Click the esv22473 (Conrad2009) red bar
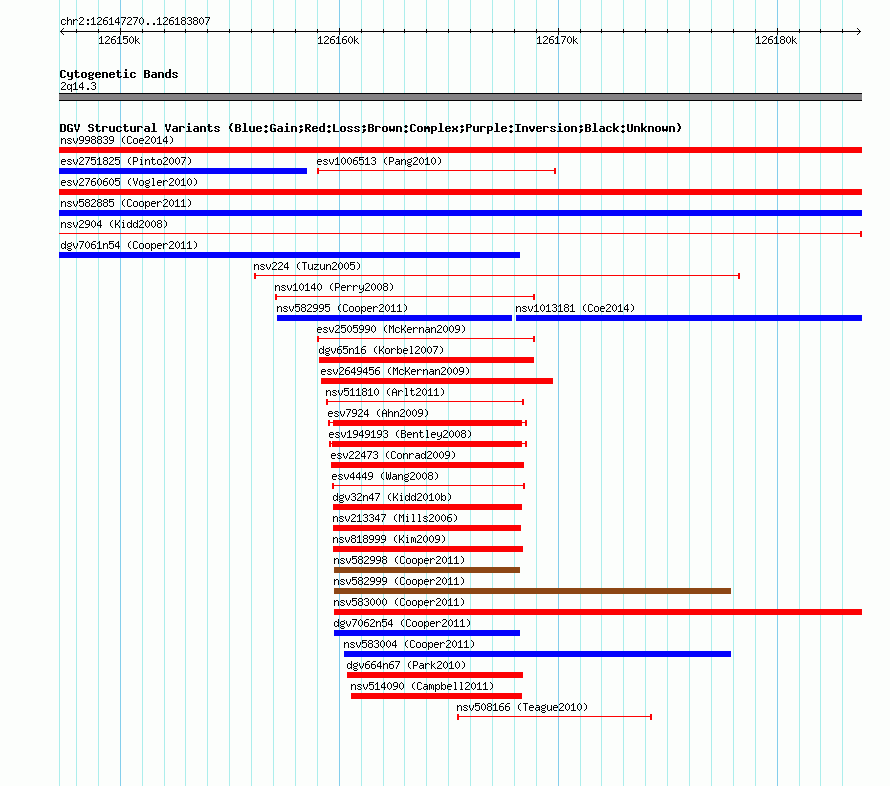Viewport: 890px width, 786px height. 427,465
